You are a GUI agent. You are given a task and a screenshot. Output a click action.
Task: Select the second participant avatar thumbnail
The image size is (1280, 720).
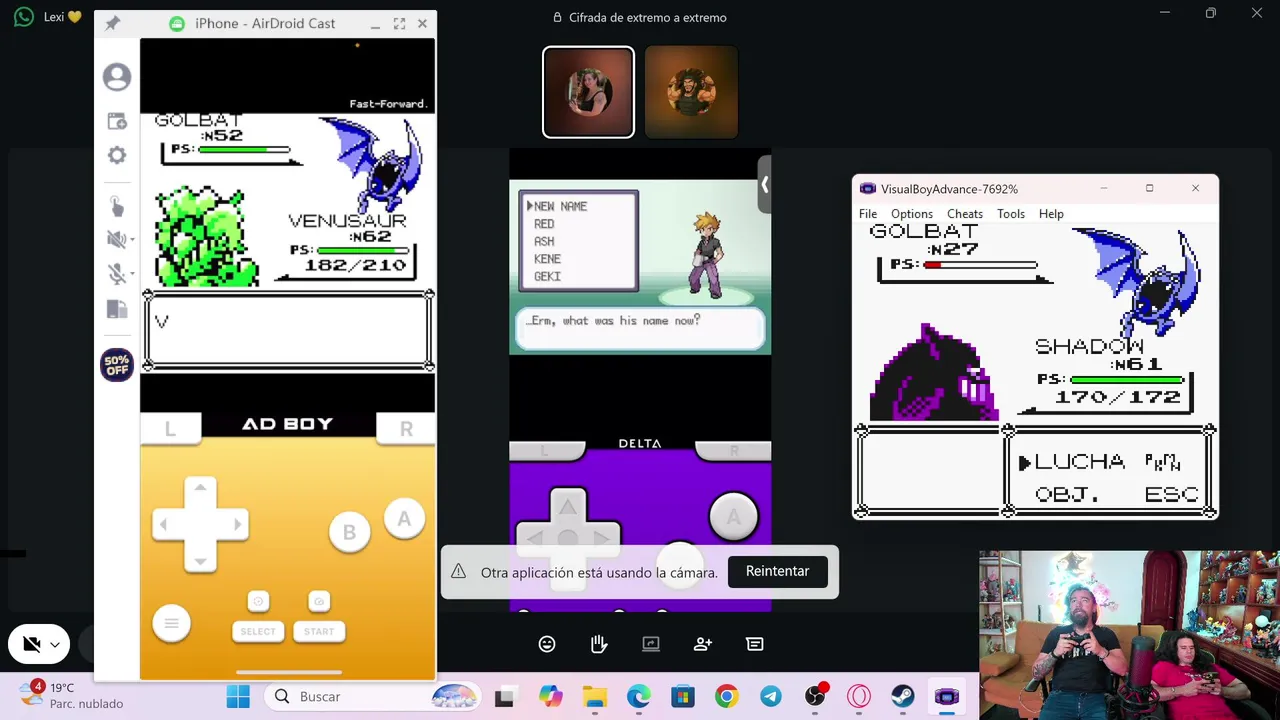[x=691, y=92]
